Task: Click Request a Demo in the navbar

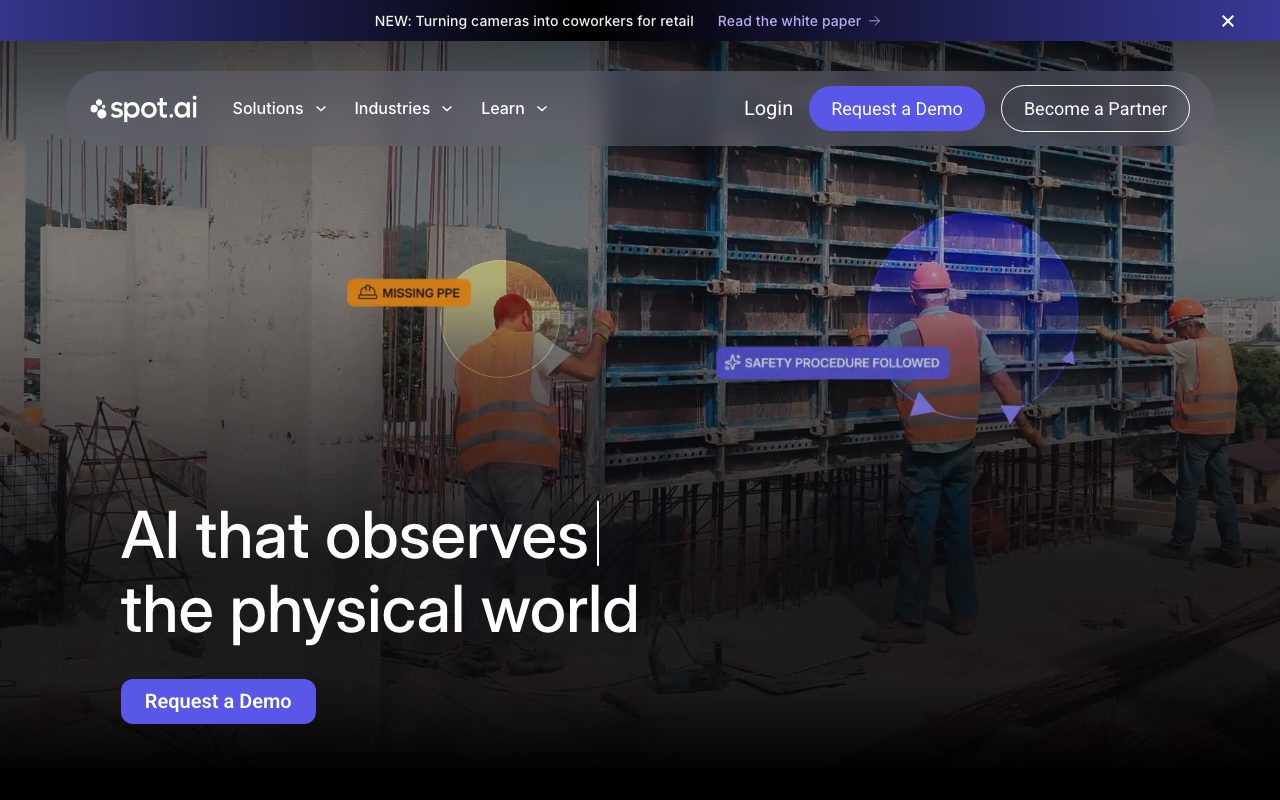Action: pos(897,109)
